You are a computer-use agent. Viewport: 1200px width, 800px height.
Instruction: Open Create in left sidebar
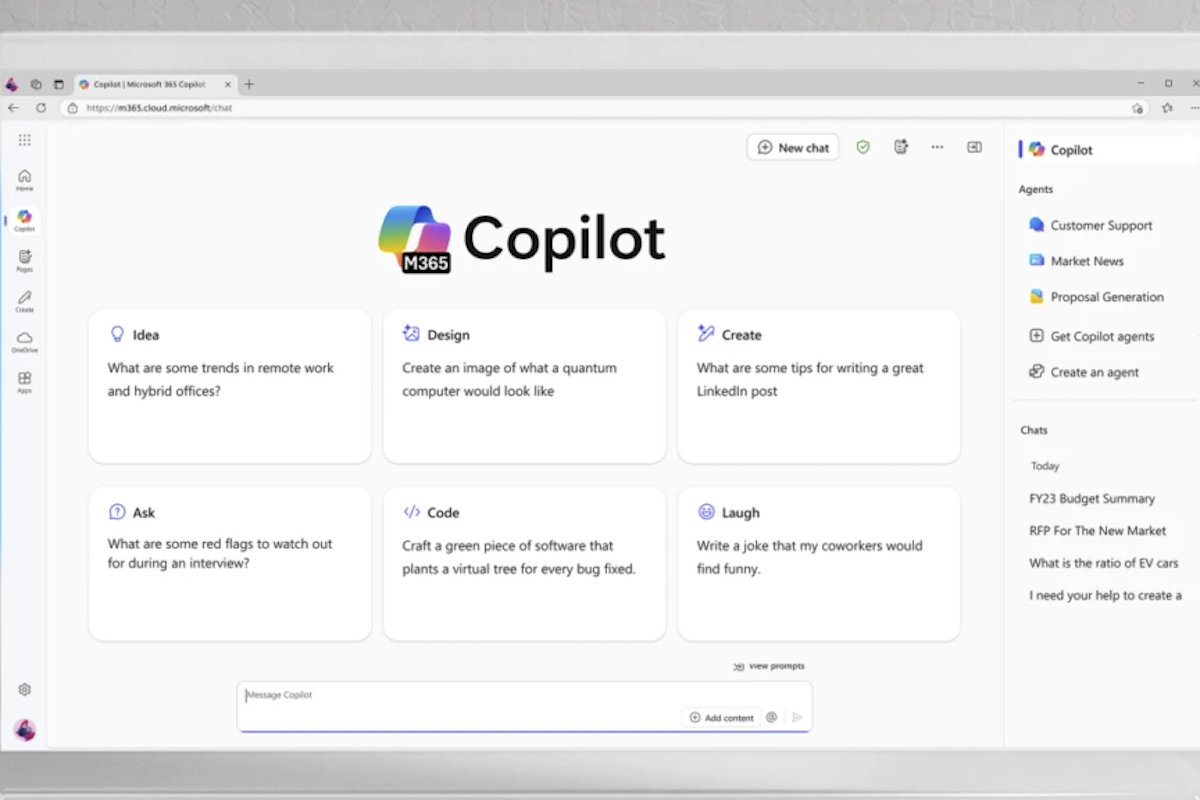[25, 301]
